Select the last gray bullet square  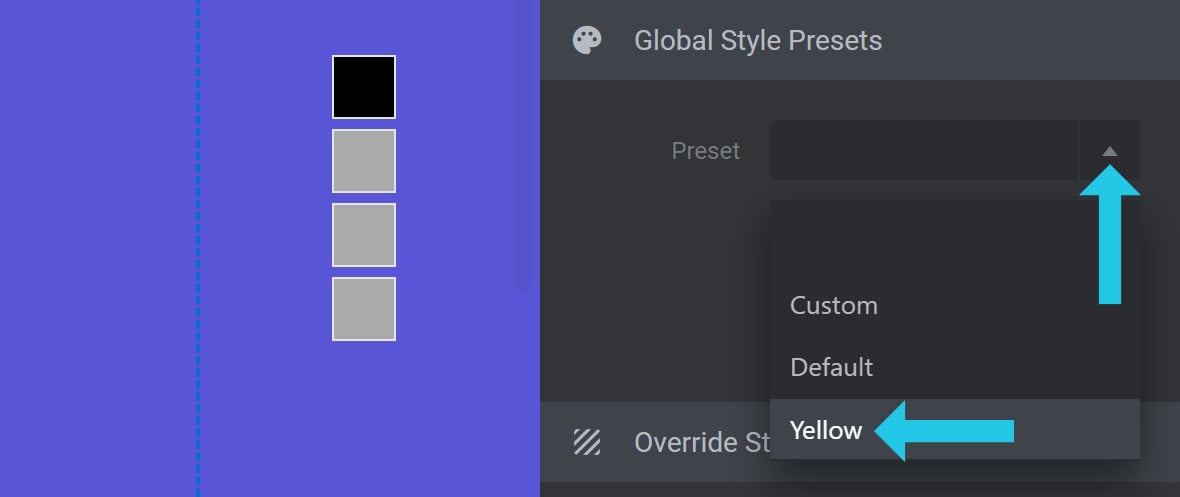tap(363, 309)
